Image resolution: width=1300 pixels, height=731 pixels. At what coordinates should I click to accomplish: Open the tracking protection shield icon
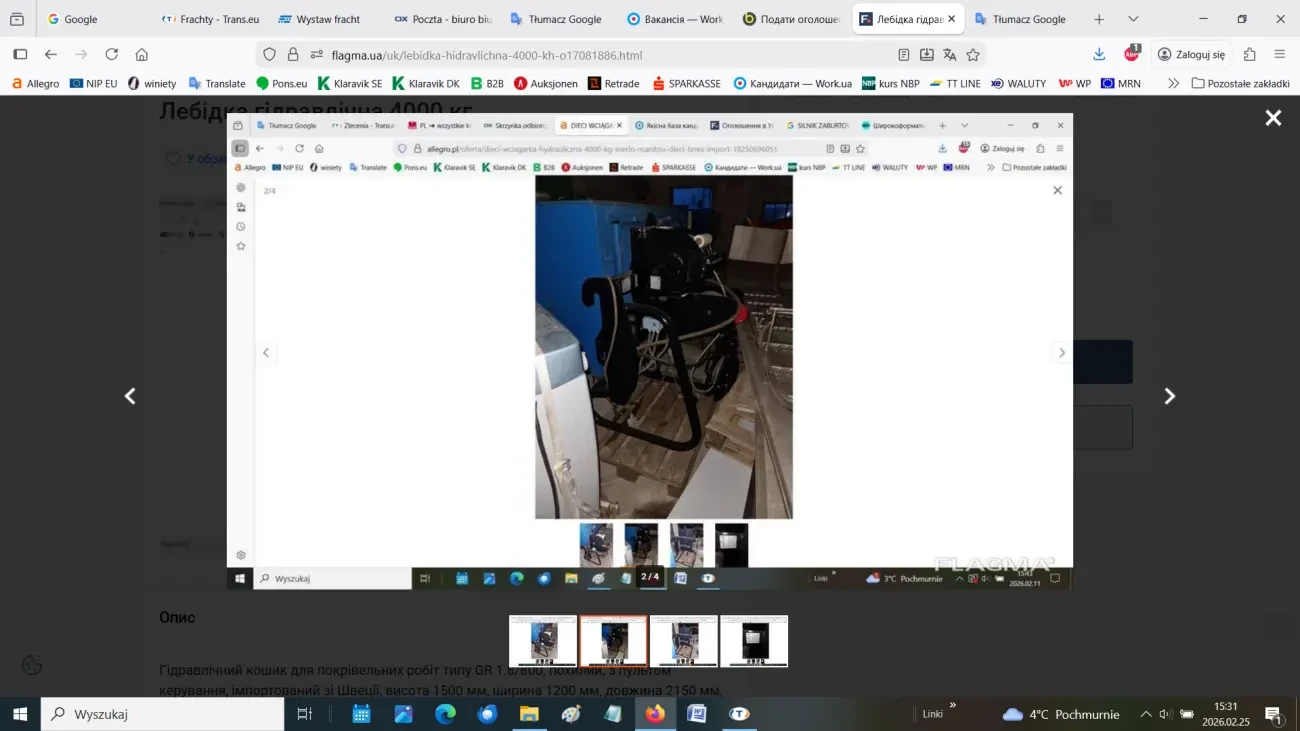click(269, 55)
